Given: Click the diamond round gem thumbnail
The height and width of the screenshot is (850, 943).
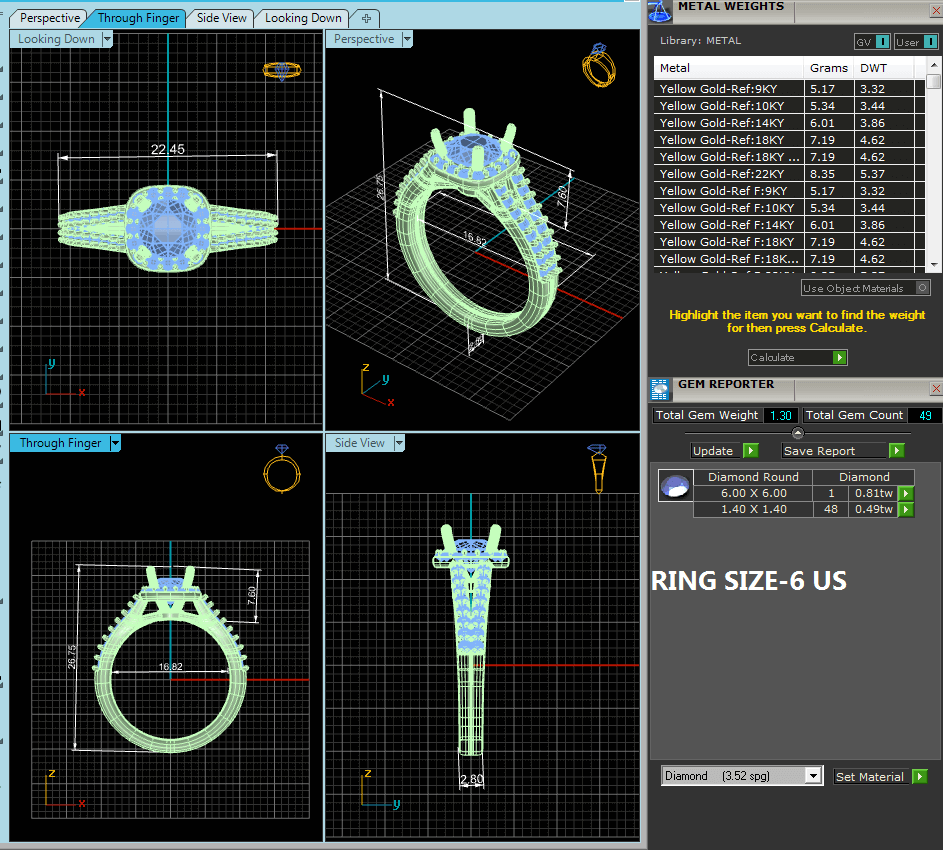Looking at the screenshot, I should click(x=674, y=486).
